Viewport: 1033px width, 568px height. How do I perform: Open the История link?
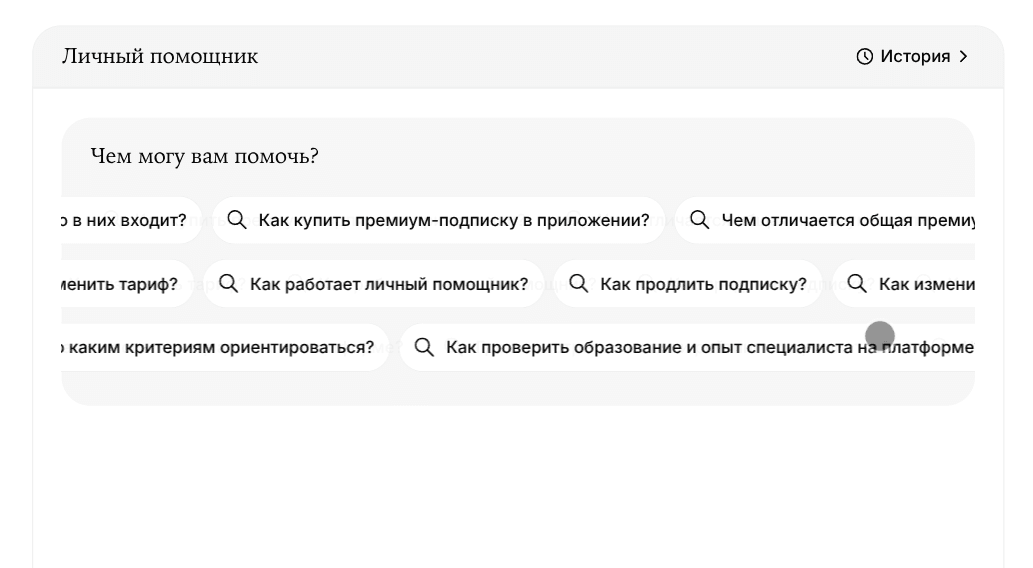pyautogui.click(x=914, y=57)
